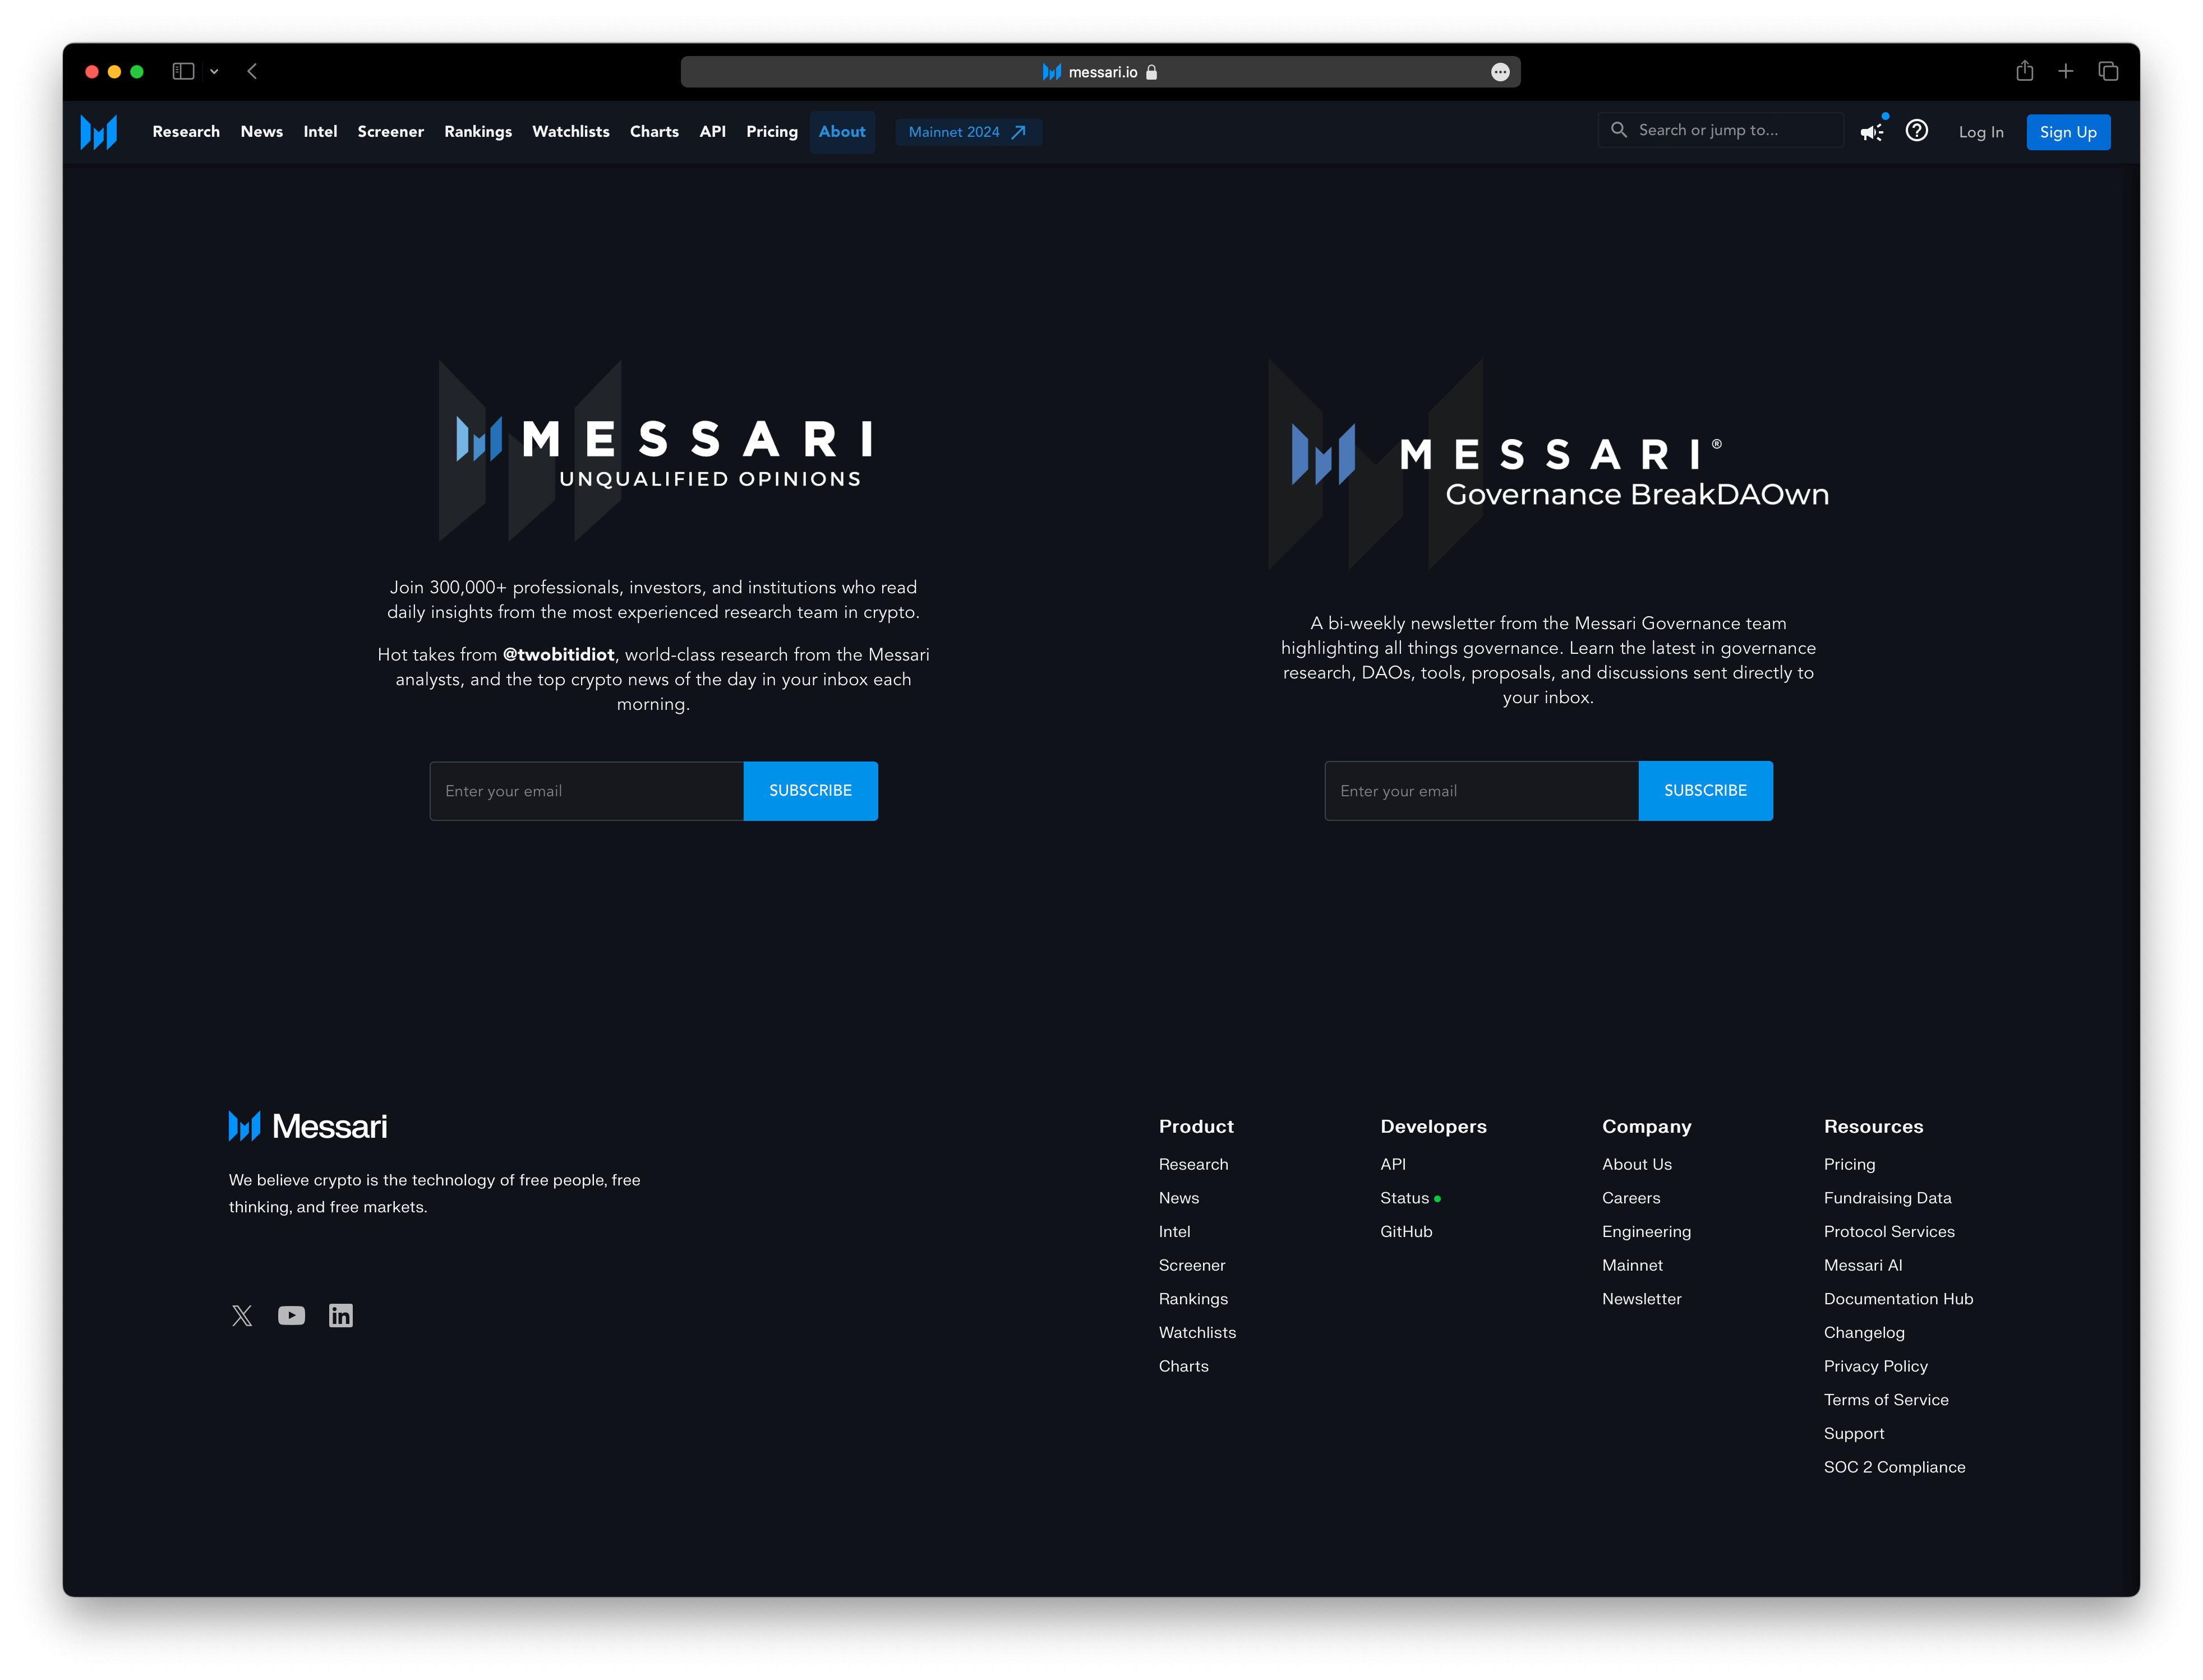Open the announcements megaphone icon

[x=1872, y=132]
